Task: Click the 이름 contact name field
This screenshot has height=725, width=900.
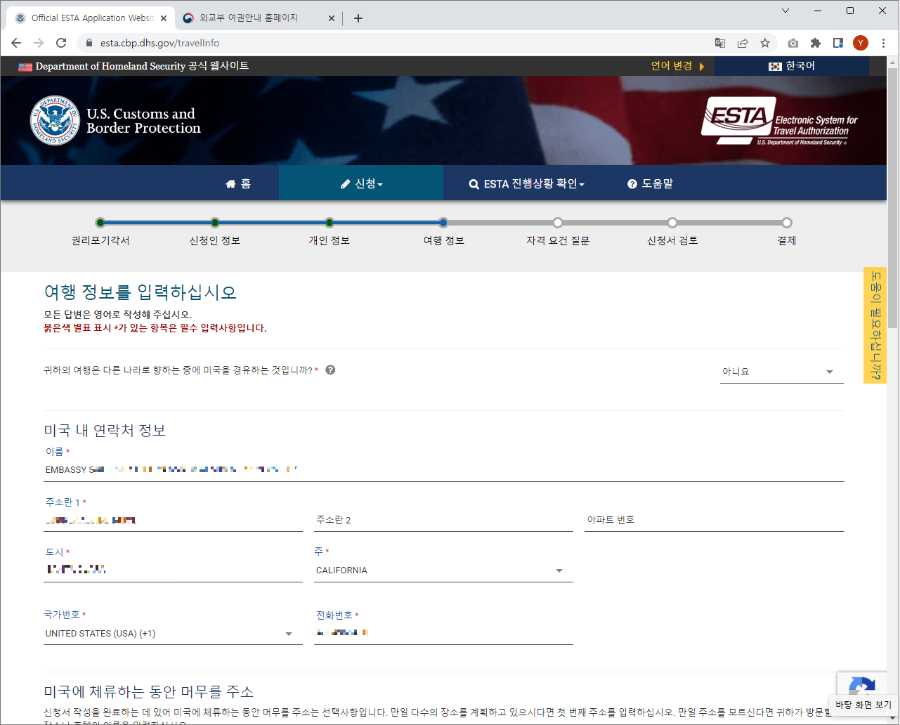Action: click(x=444, y=470)
